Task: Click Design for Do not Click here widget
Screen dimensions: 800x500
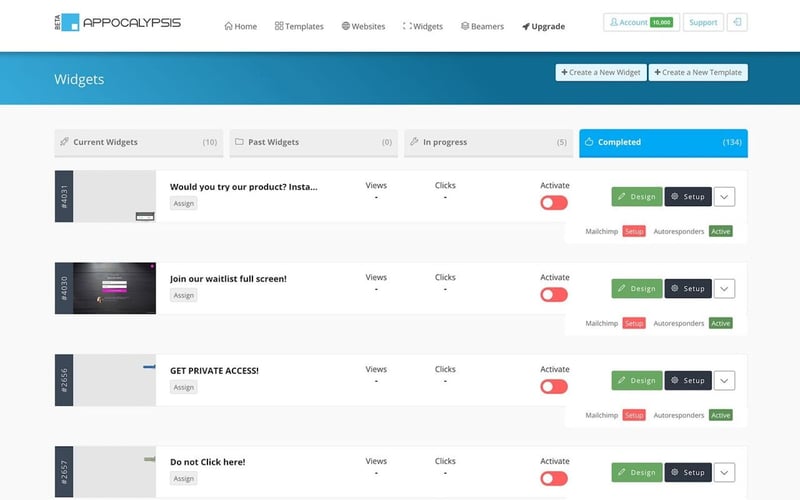Action: point(637,472)
